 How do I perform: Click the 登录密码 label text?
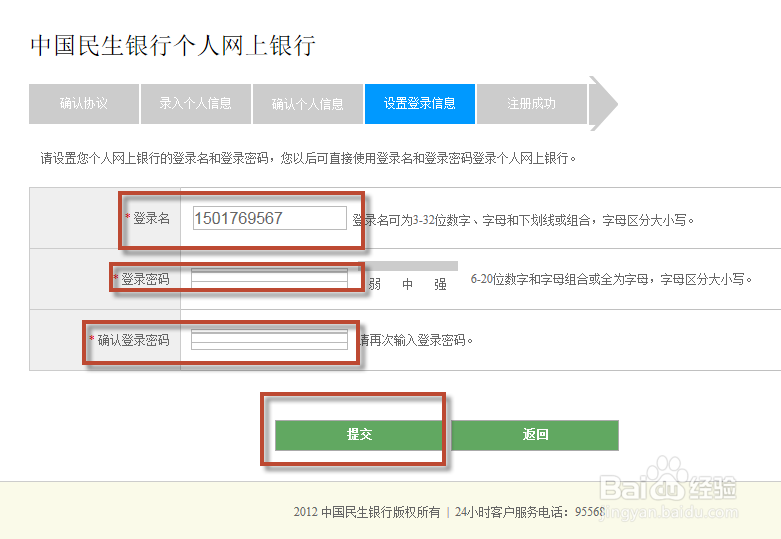145,279
